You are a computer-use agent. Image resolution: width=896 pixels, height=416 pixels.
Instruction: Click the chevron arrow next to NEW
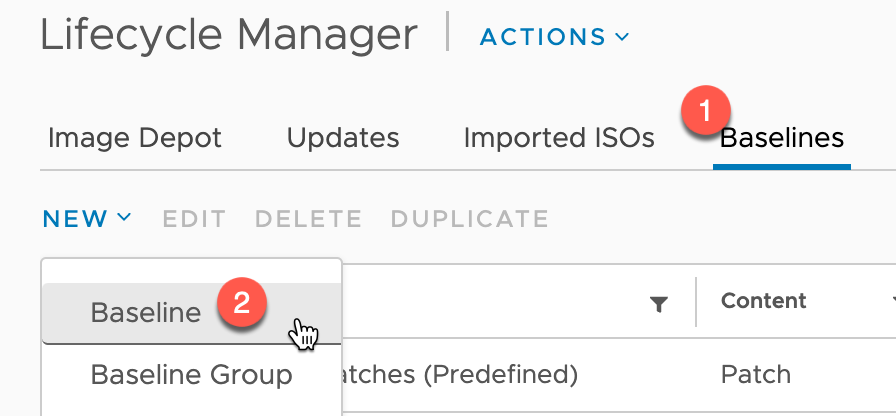pos(124,217)
